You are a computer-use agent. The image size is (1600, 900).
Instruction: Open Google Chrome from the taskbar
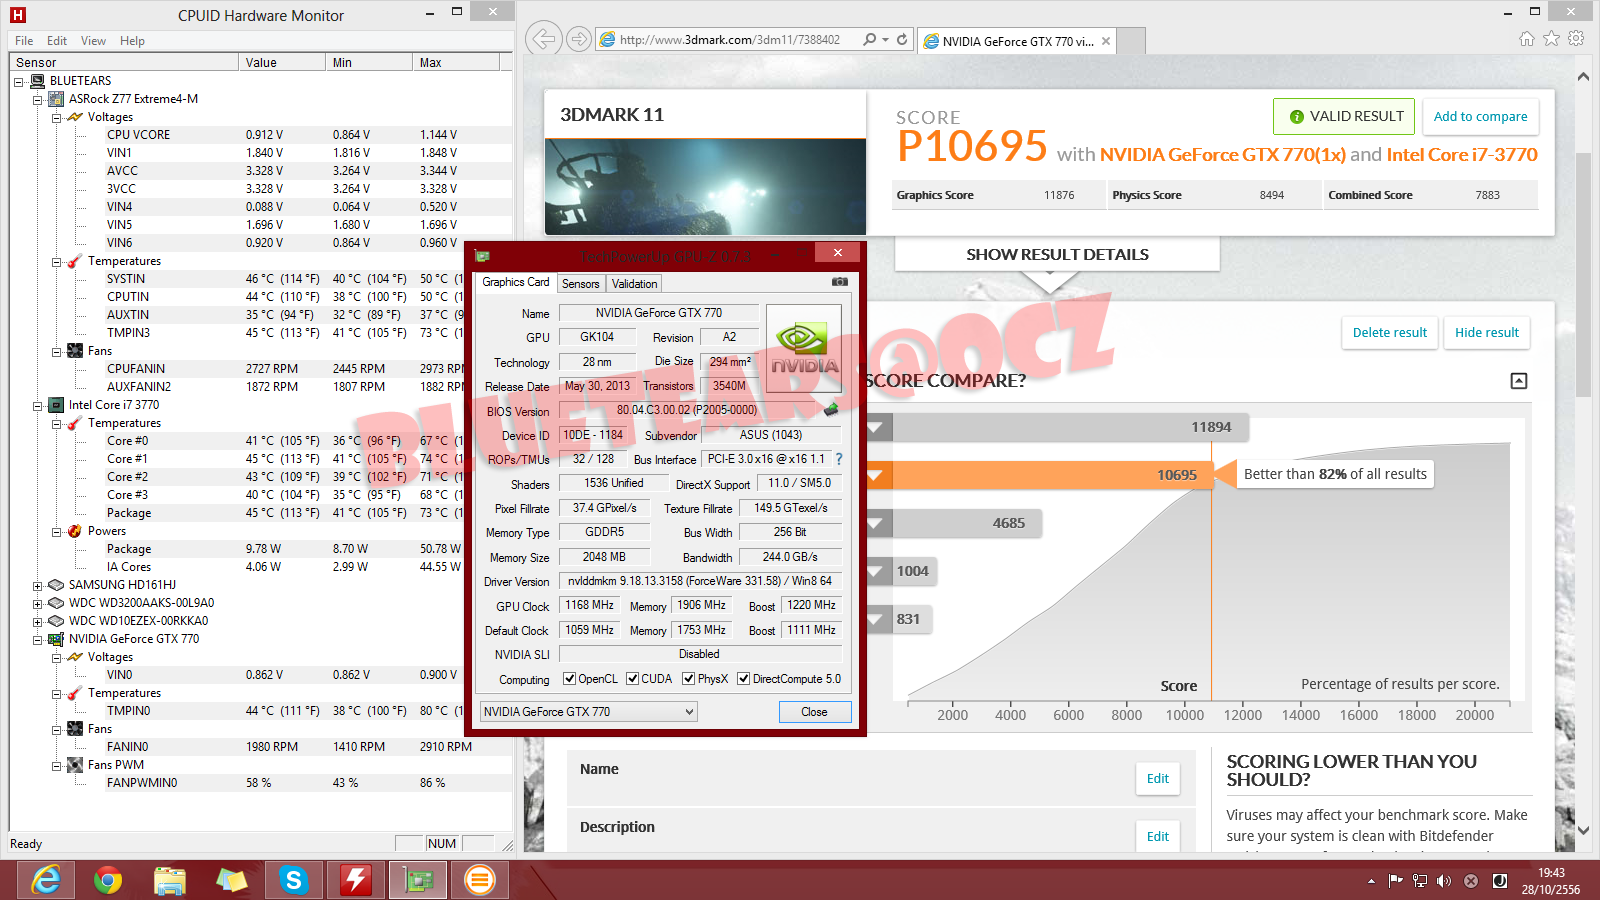coord(108,880)
